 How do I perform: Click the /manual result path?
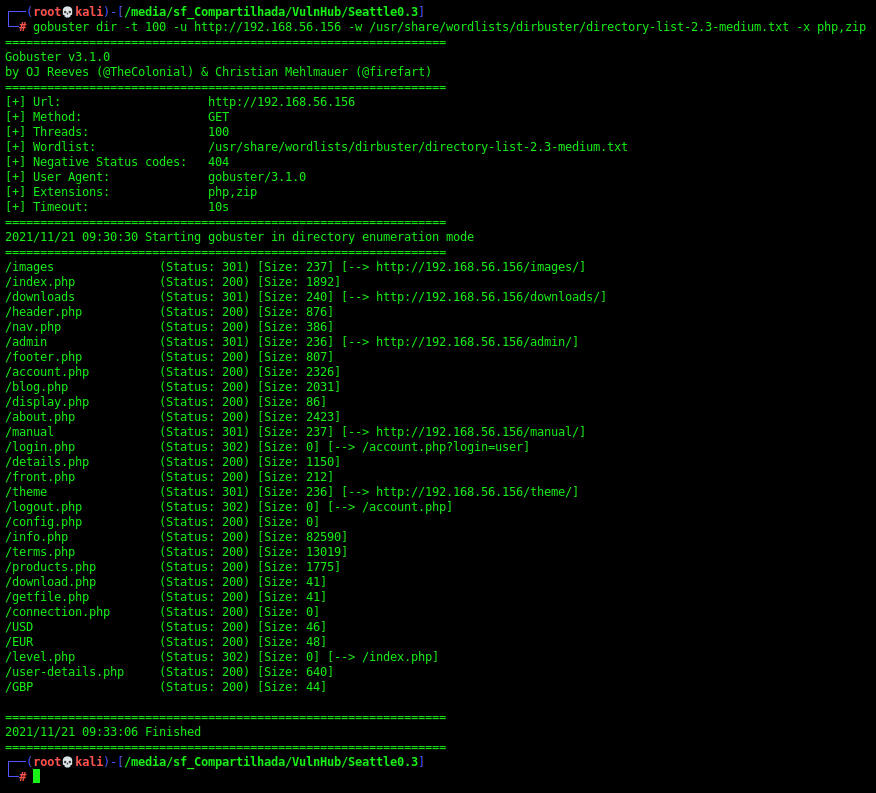point(30,431)
